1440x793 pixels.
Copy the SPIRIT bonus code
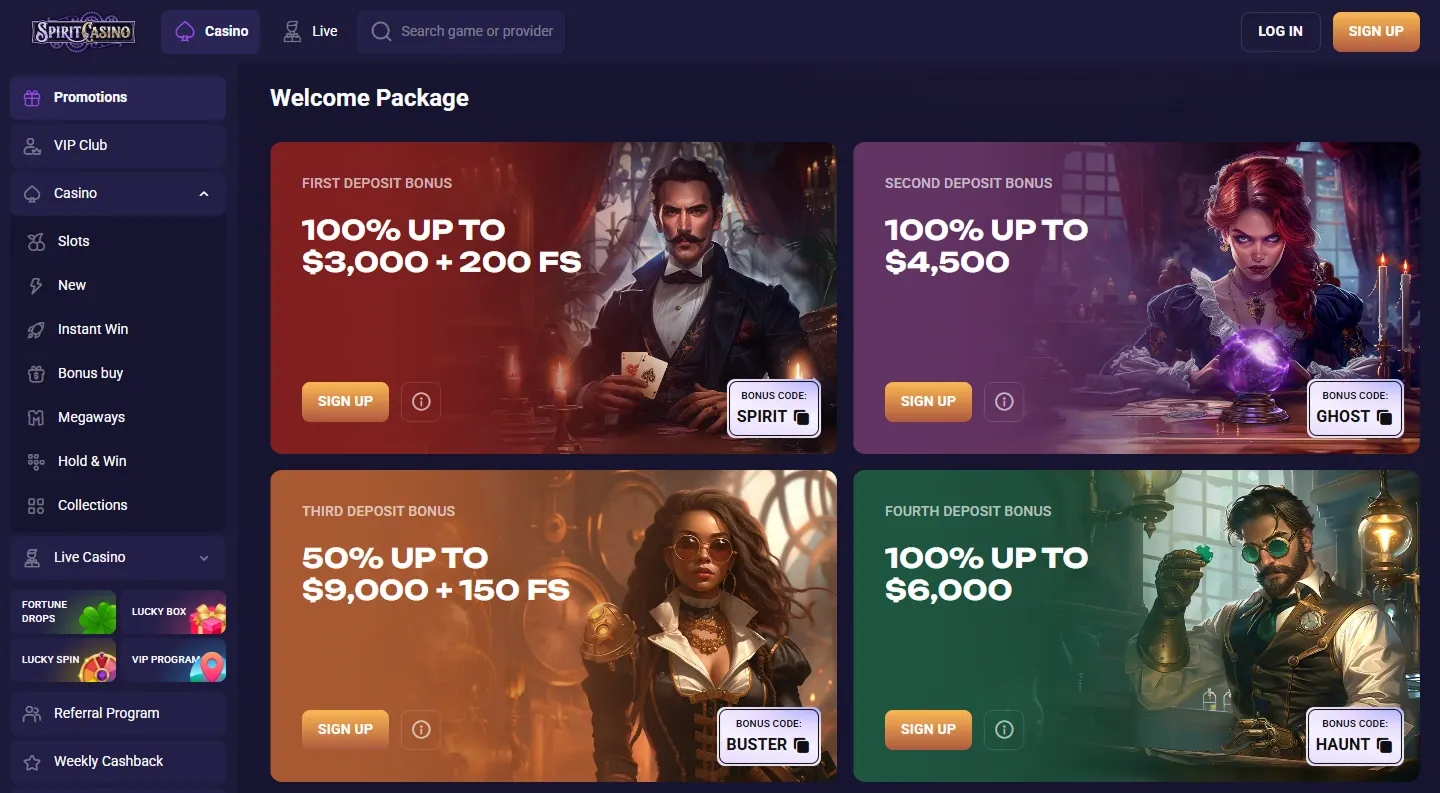801,418
